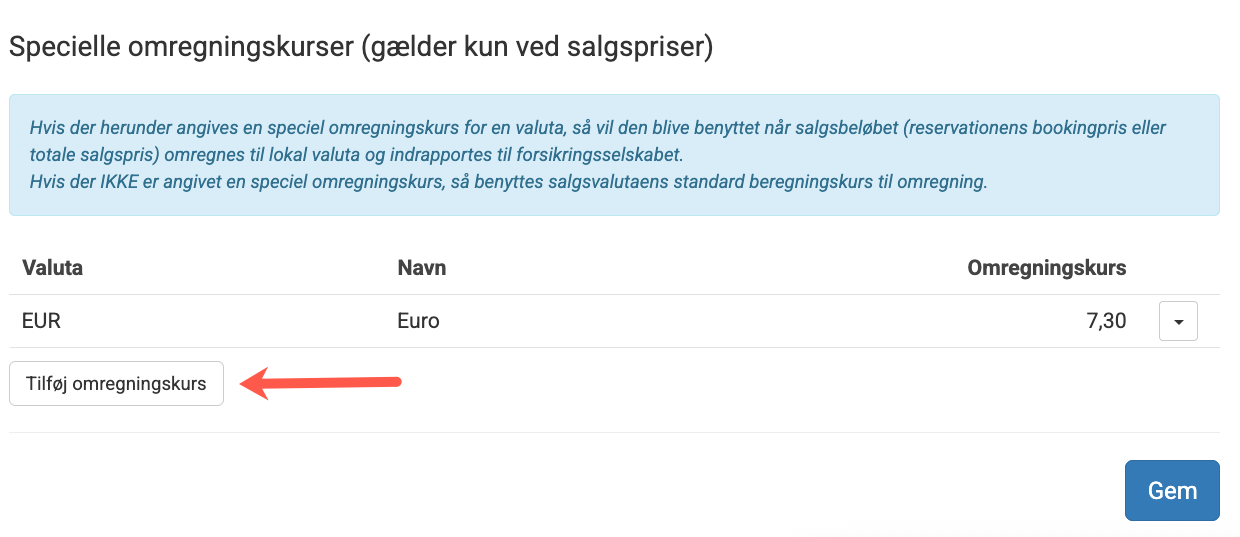The image size is (1240, 537).
Task: Click the blue information box
Action: (x=614, y=155)
